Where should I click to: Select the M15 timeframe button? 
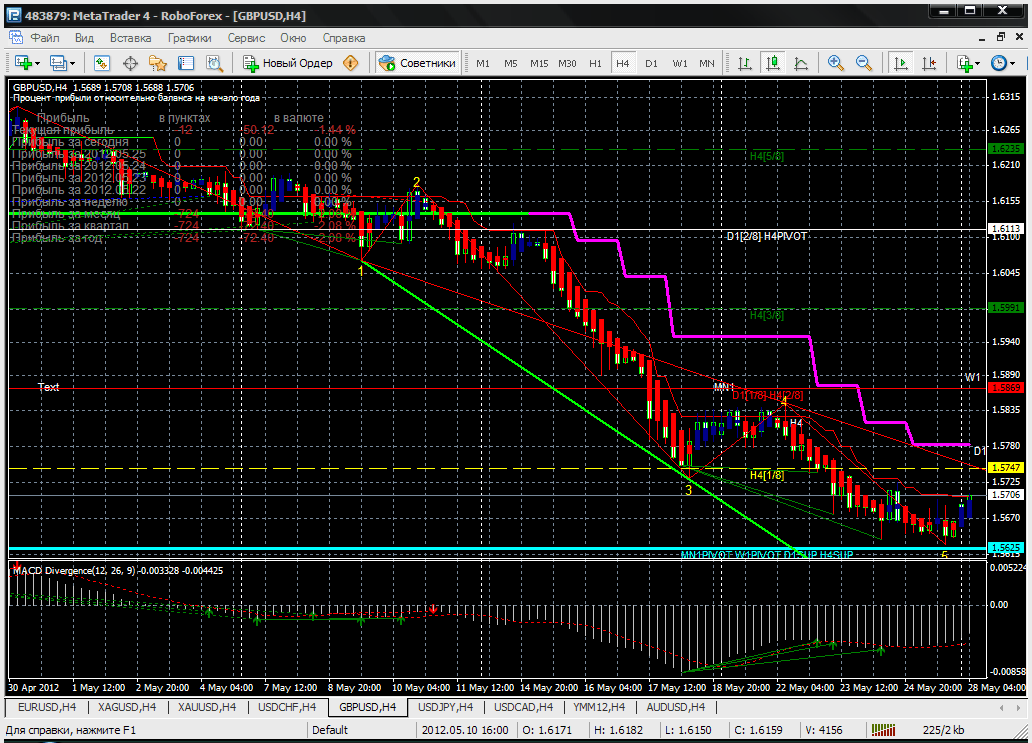click(x=539, y=63)
